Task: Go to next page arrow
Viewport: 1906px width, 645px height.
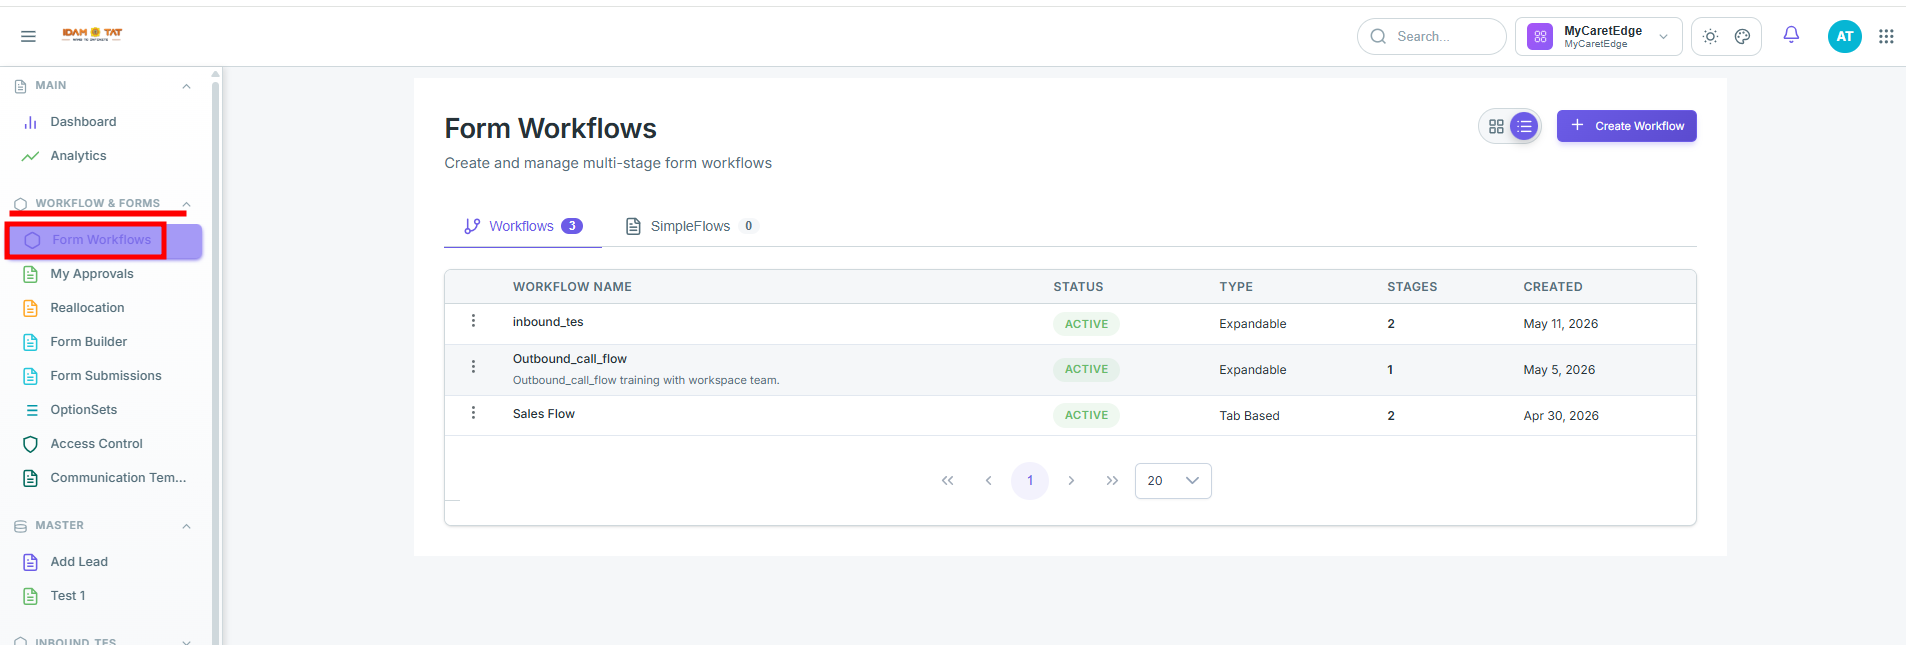Action: 1071,481
